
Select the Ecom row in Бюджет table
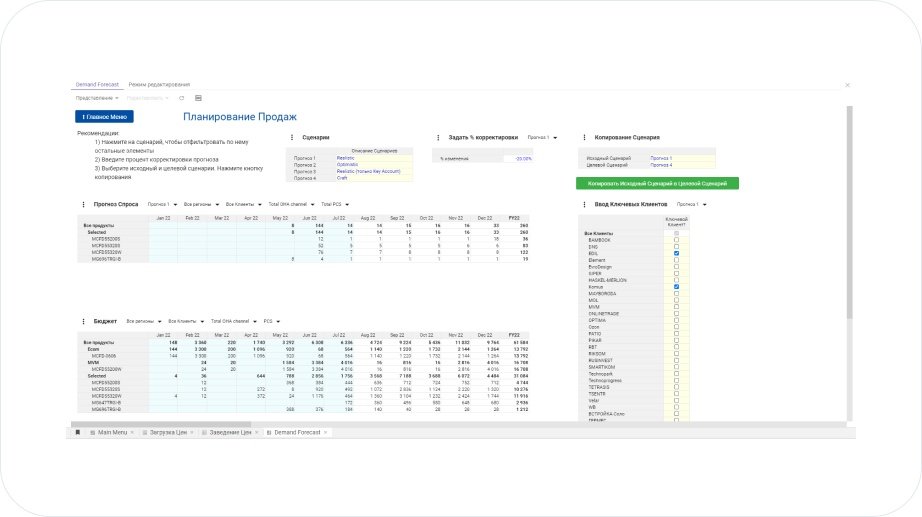point(303,349)
